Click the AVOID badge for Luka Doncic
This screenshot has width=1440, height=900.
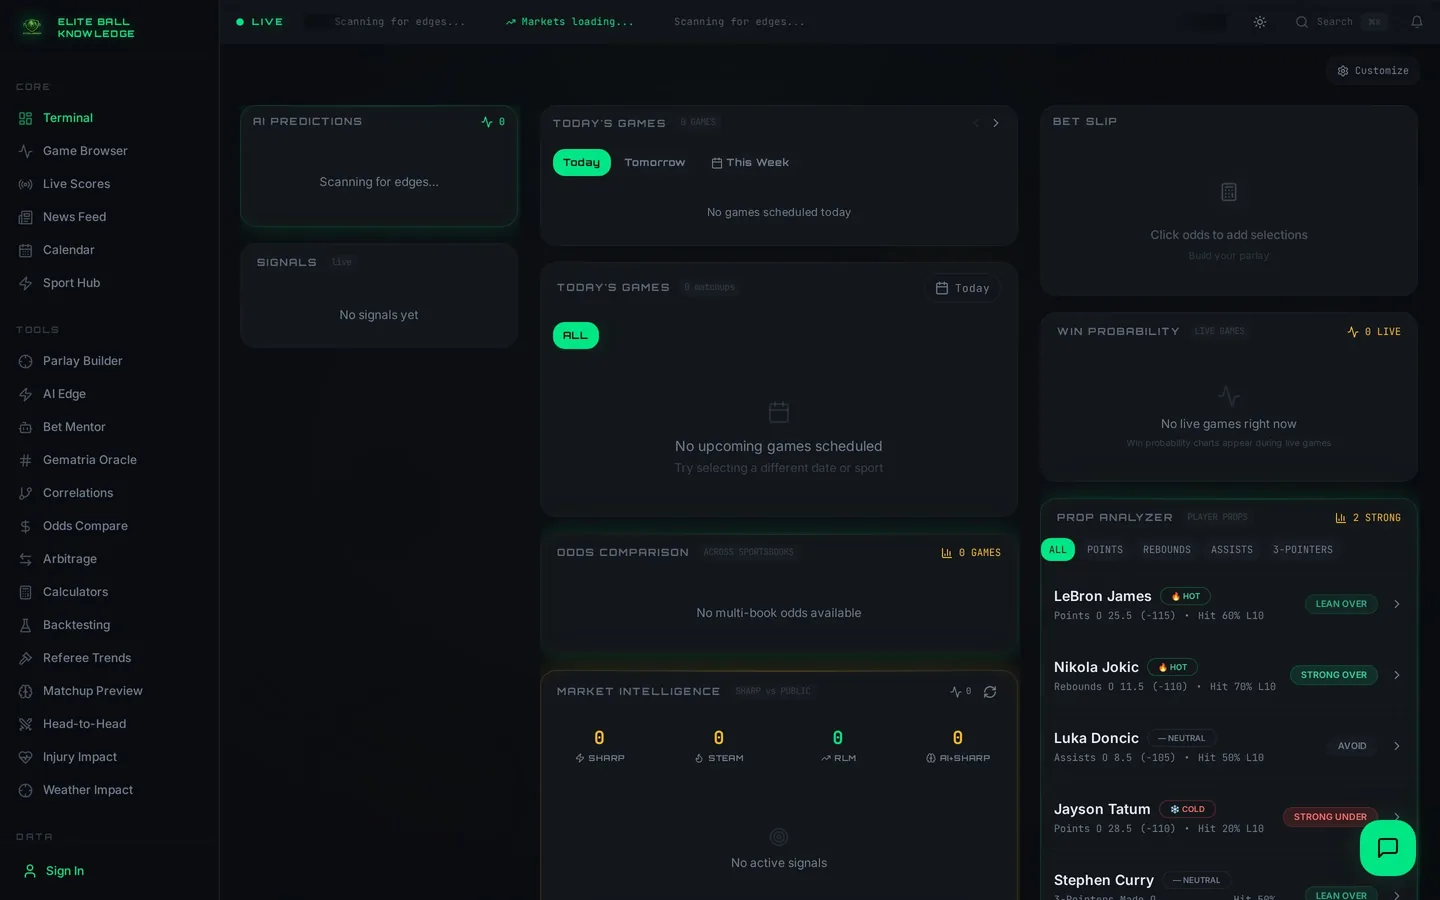tap(1352, 746)
